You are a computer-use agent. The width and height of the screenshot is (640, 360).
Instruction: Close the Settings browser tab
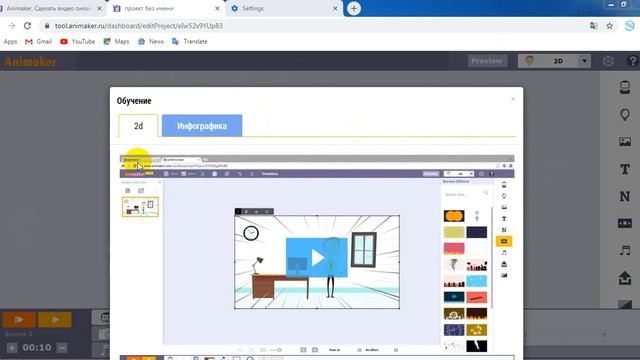(x=335, y=8)
